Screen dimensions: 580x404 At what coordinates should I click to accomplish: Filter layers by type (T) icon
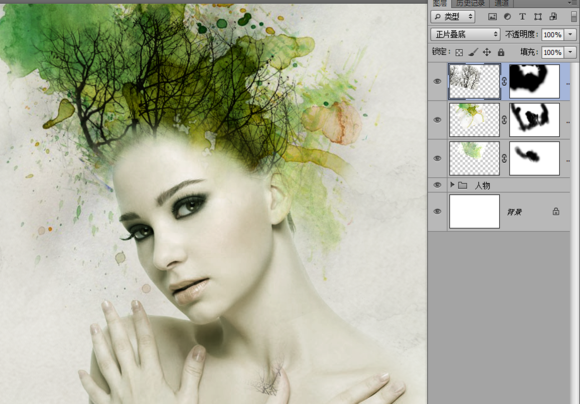[x=522, y=16]
